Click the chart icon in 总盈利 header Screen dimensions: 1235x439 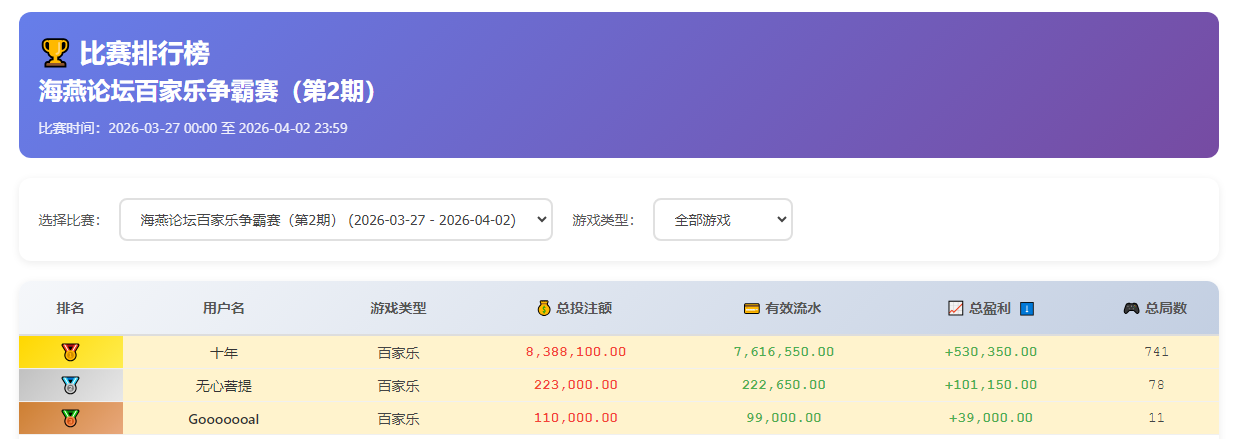tap(955, 308)
